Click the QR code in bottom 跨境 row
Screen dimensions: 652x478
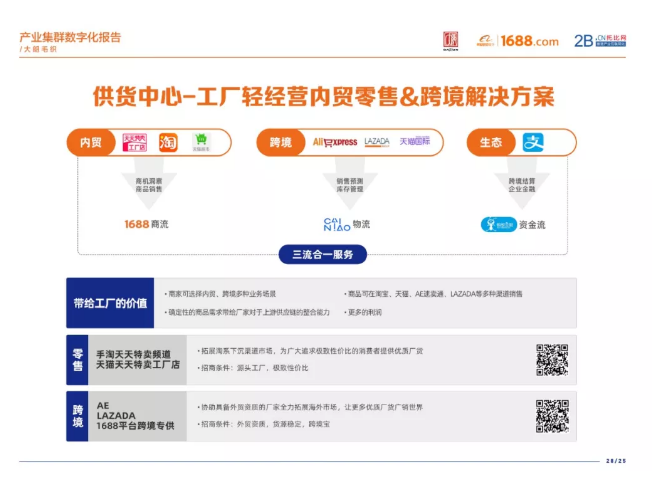coord(552,415)
